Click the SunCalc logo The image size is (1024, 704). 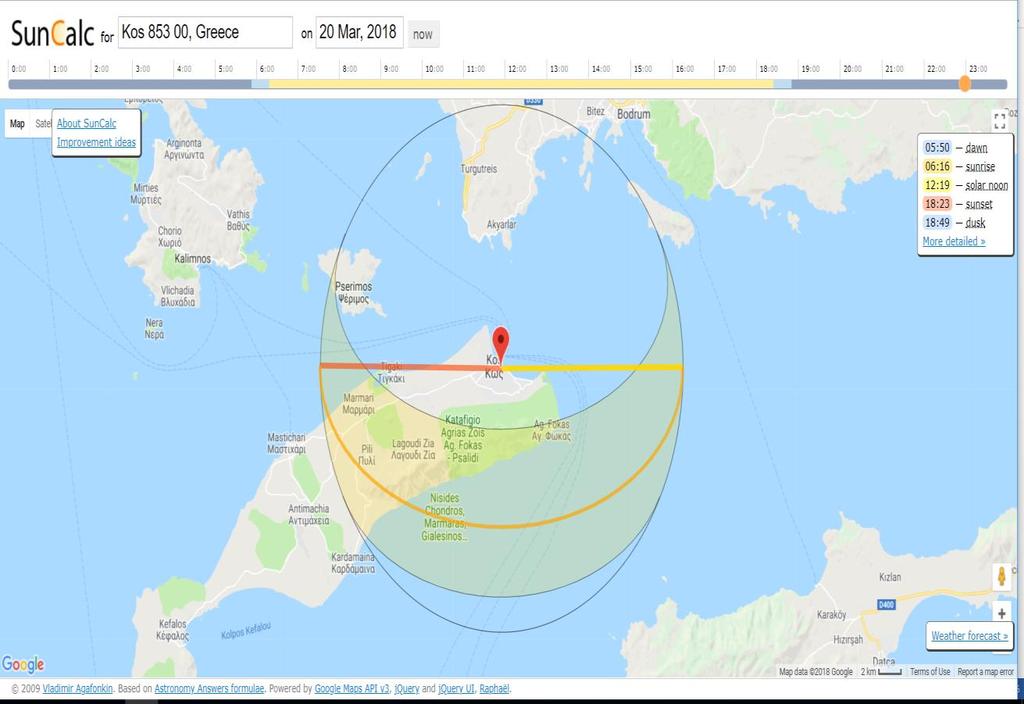point(52,33)
